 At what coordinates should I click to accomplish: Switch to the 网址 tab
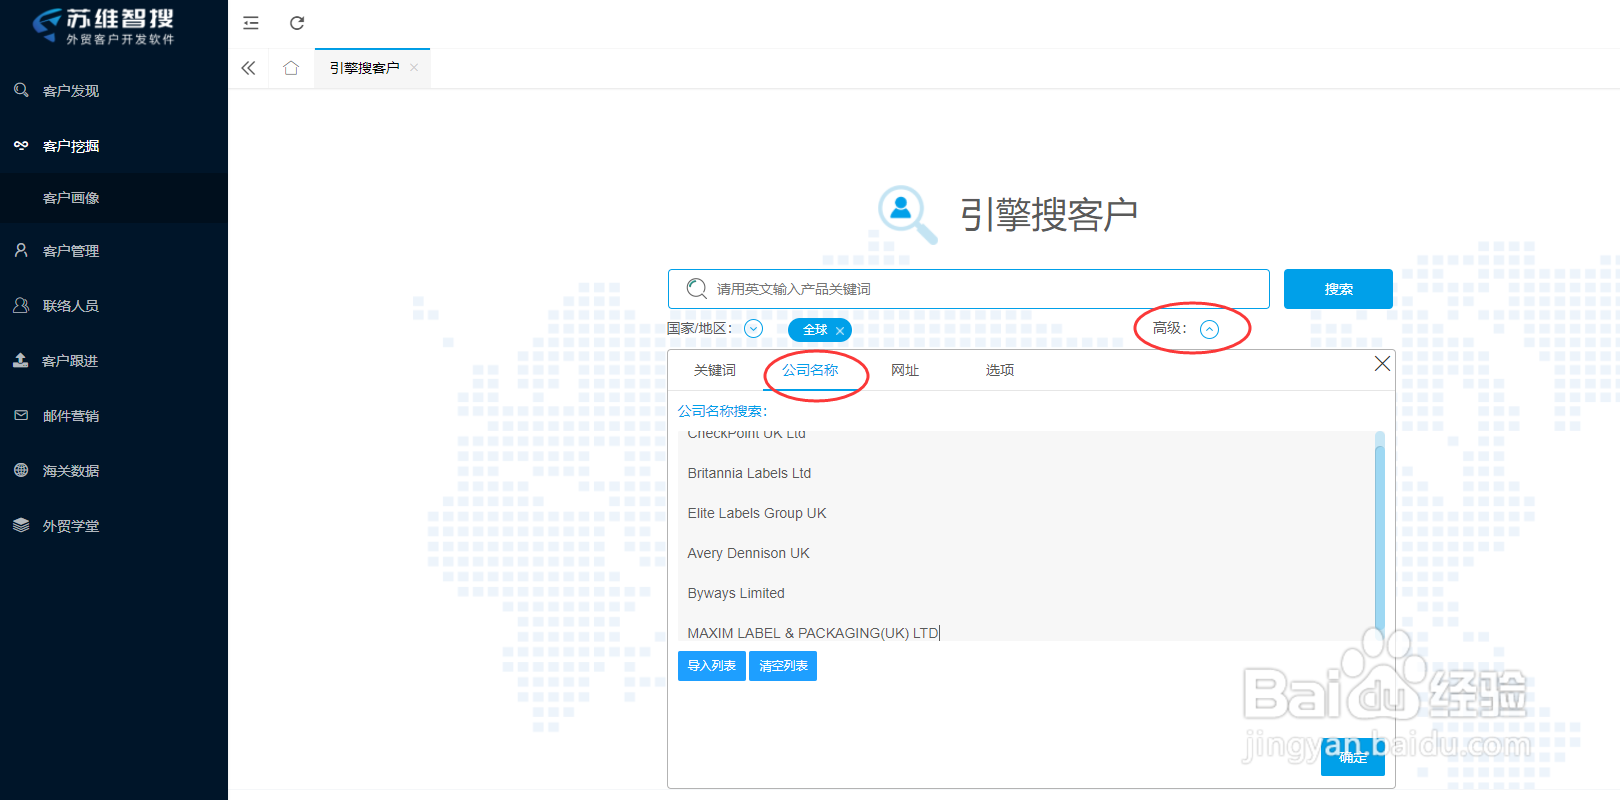coord(905,370)
